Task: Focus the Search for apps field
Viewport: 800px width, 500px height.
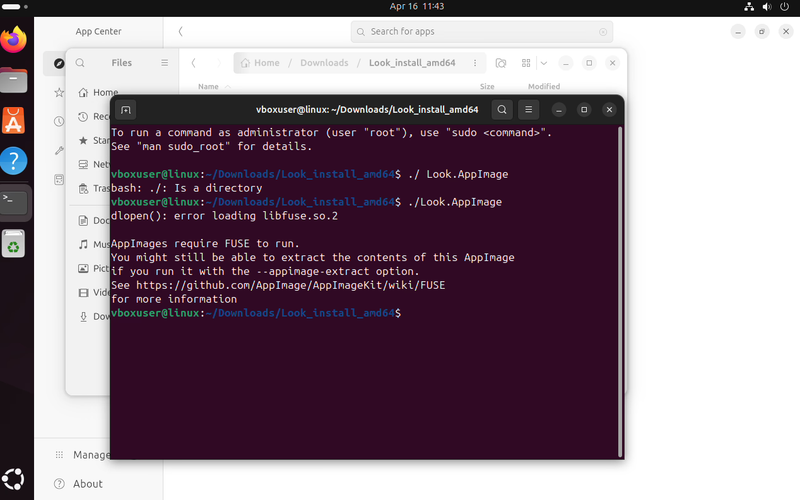Action: [482, 32]
